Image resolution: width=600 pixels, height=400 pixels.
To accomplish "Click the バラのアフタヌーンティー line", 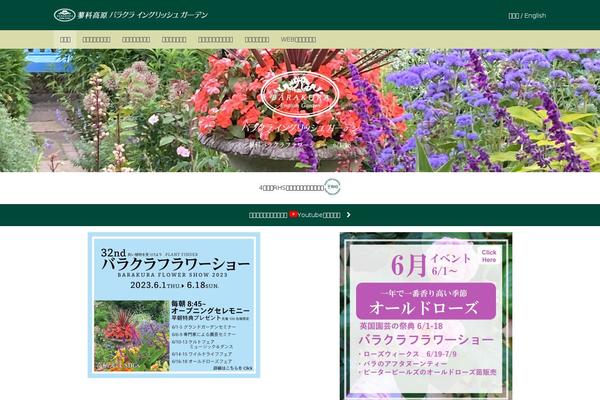I will coord(404,364).
